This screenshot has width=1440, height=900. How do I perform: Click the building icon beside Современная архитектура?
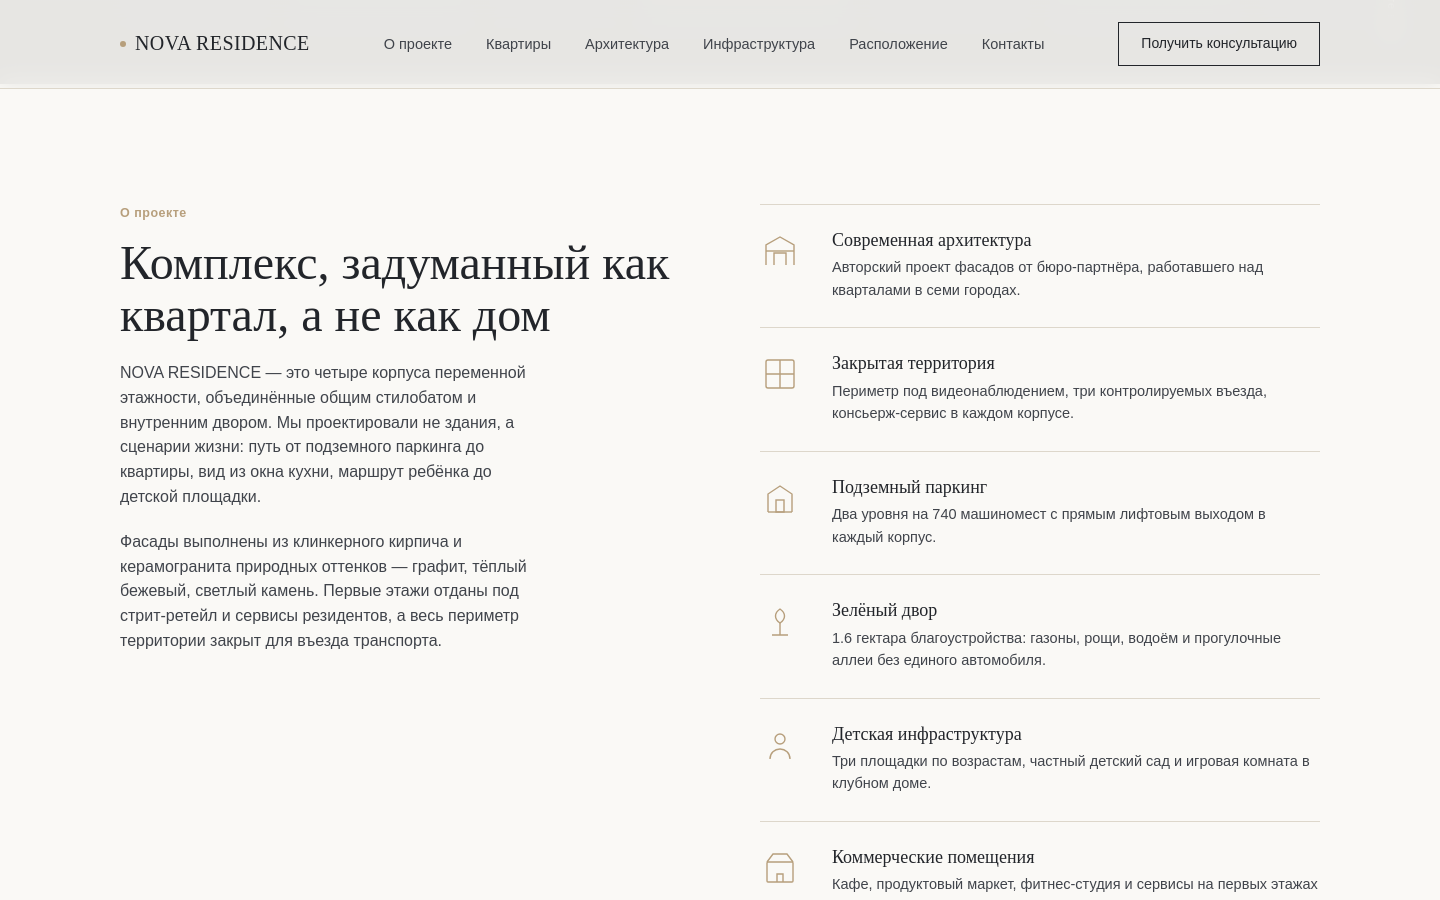click(780, 251)
